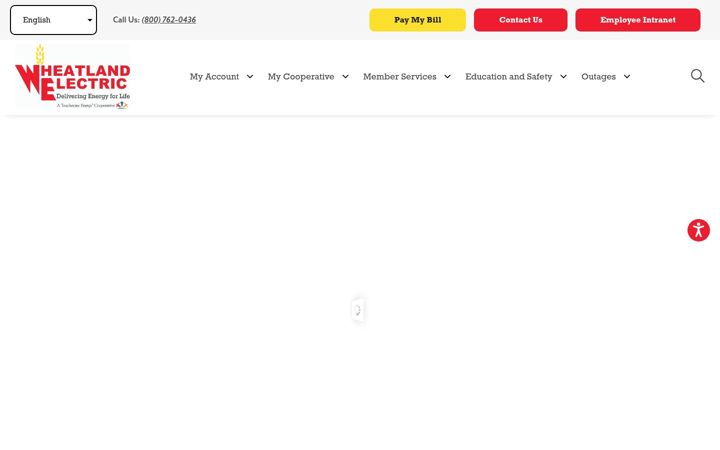Open the Outages menu item
Screen dimensions: 720x450
pos(598,77)
